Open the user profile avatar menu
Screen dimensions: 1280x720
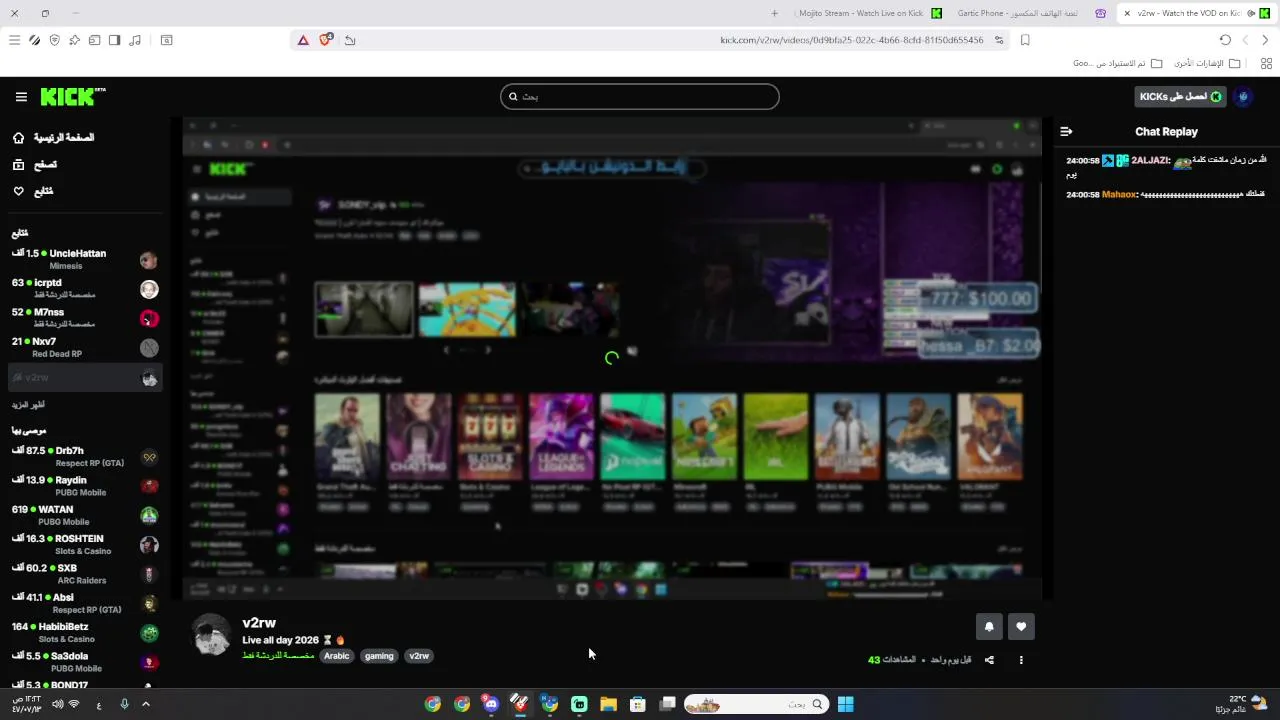pos(1244,97)
